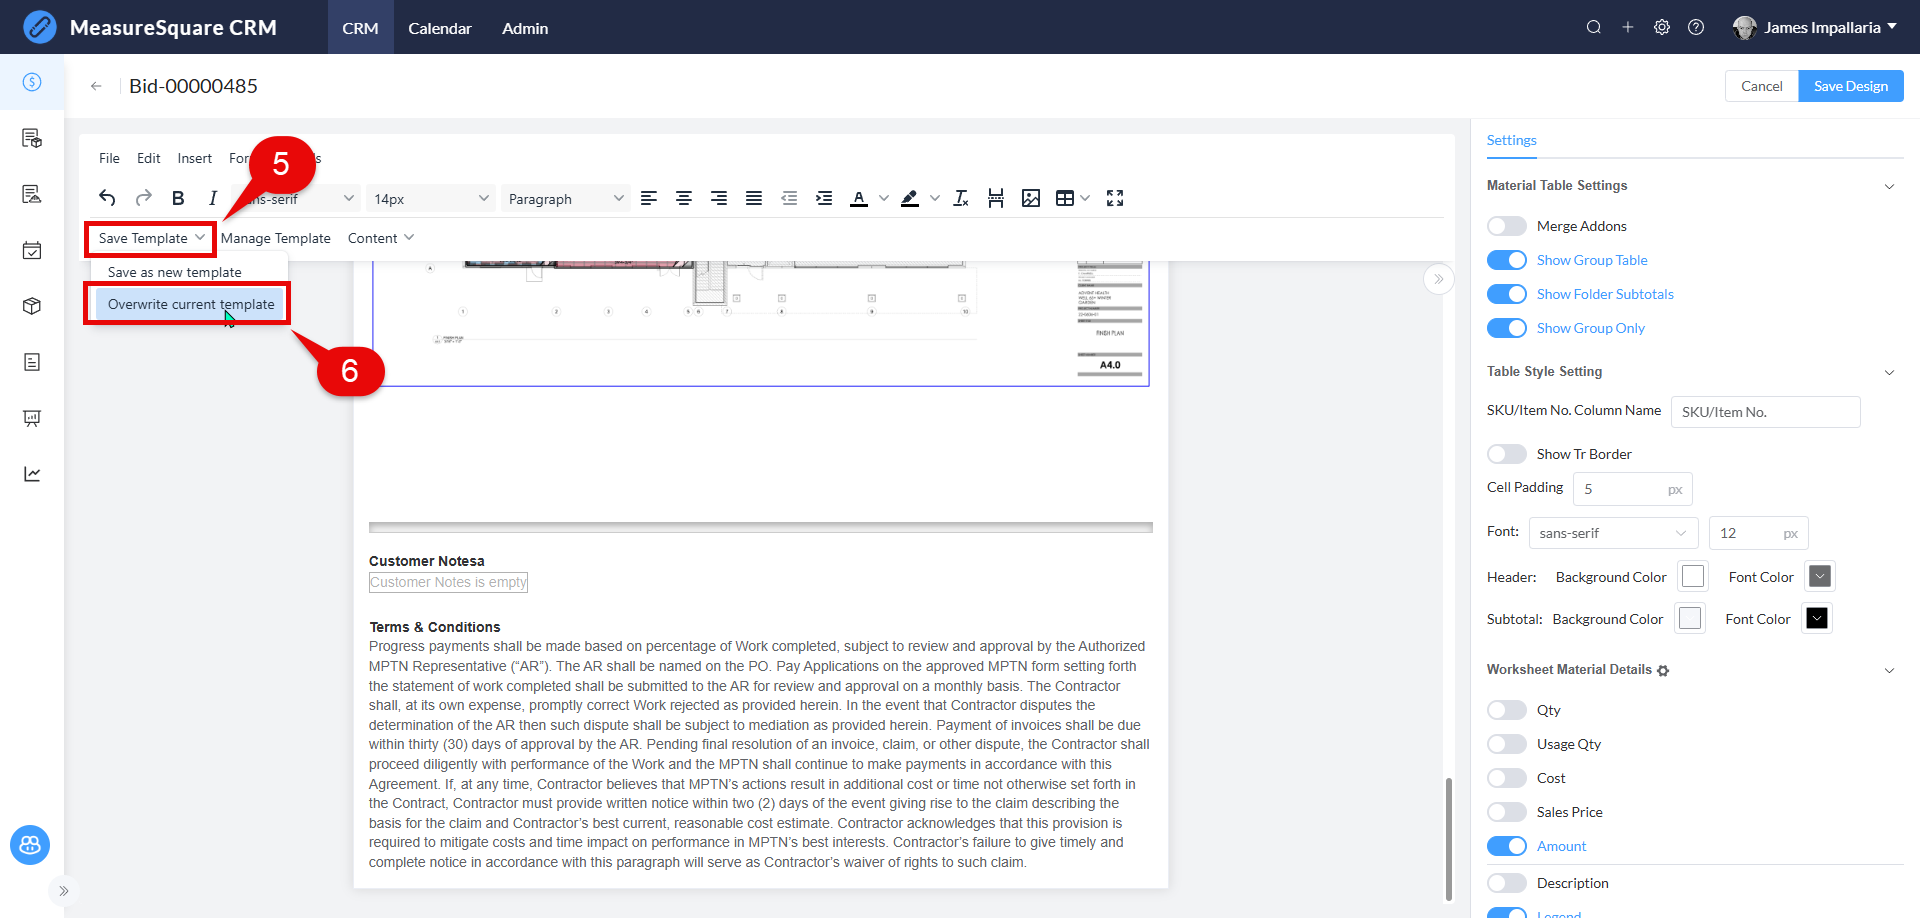1920x918 pixels.
Task: Click the Save Design button
Action: (x=1851, y=86)
